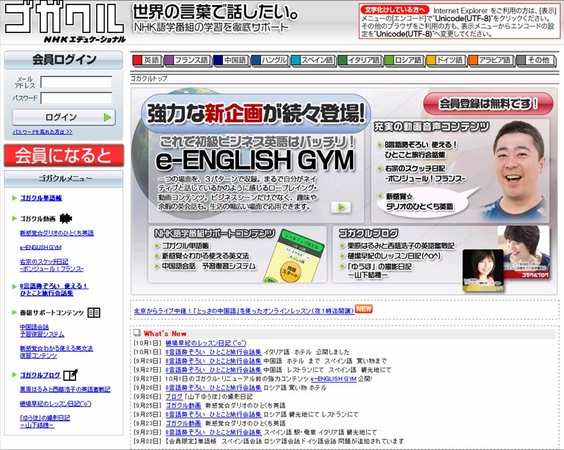The image size is (564, 450).
Task: Open sidebar link 右京のスケッチ日記
Action: click(52, 265)
